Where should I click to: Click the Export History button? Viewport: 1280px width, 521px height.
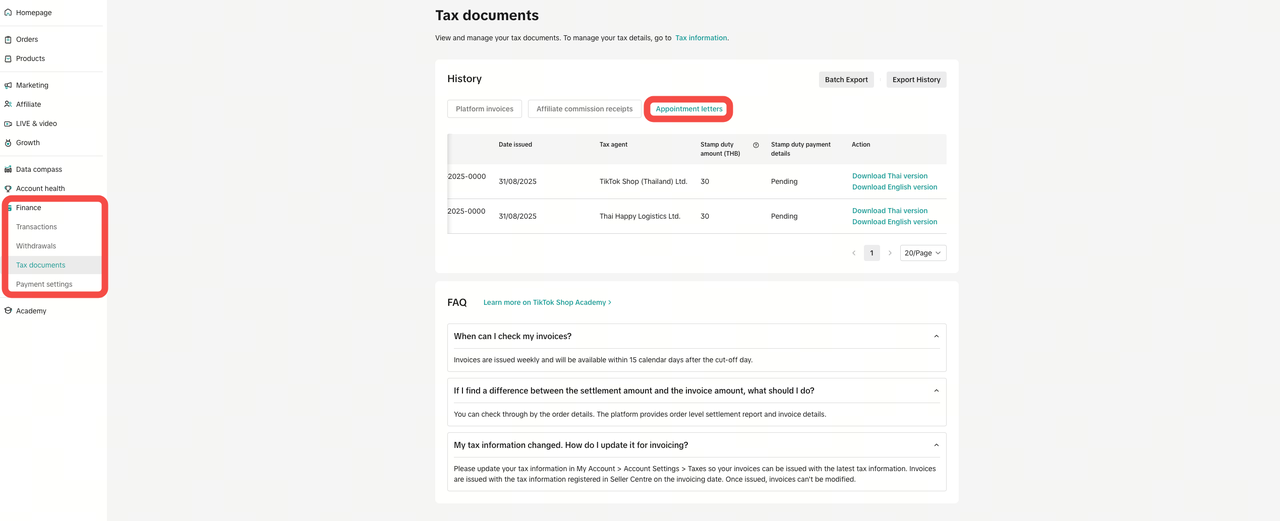pos(916,80)
